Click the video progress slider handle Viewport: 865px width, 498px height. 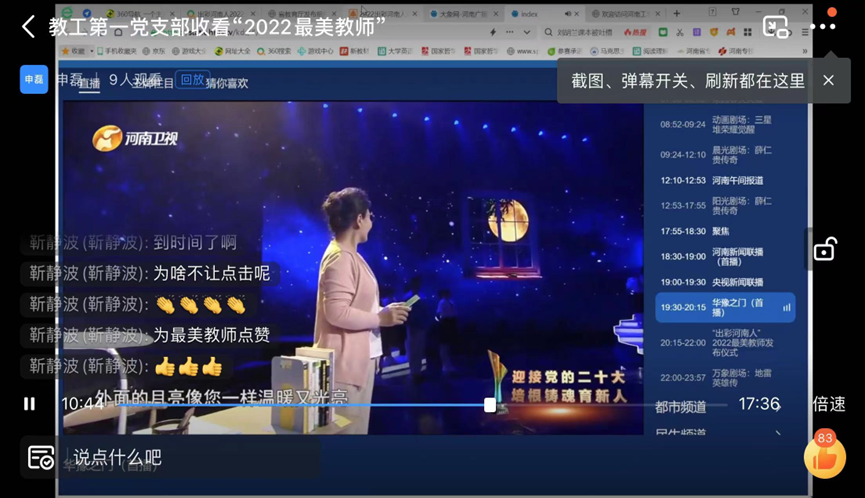tap(490, 404)
